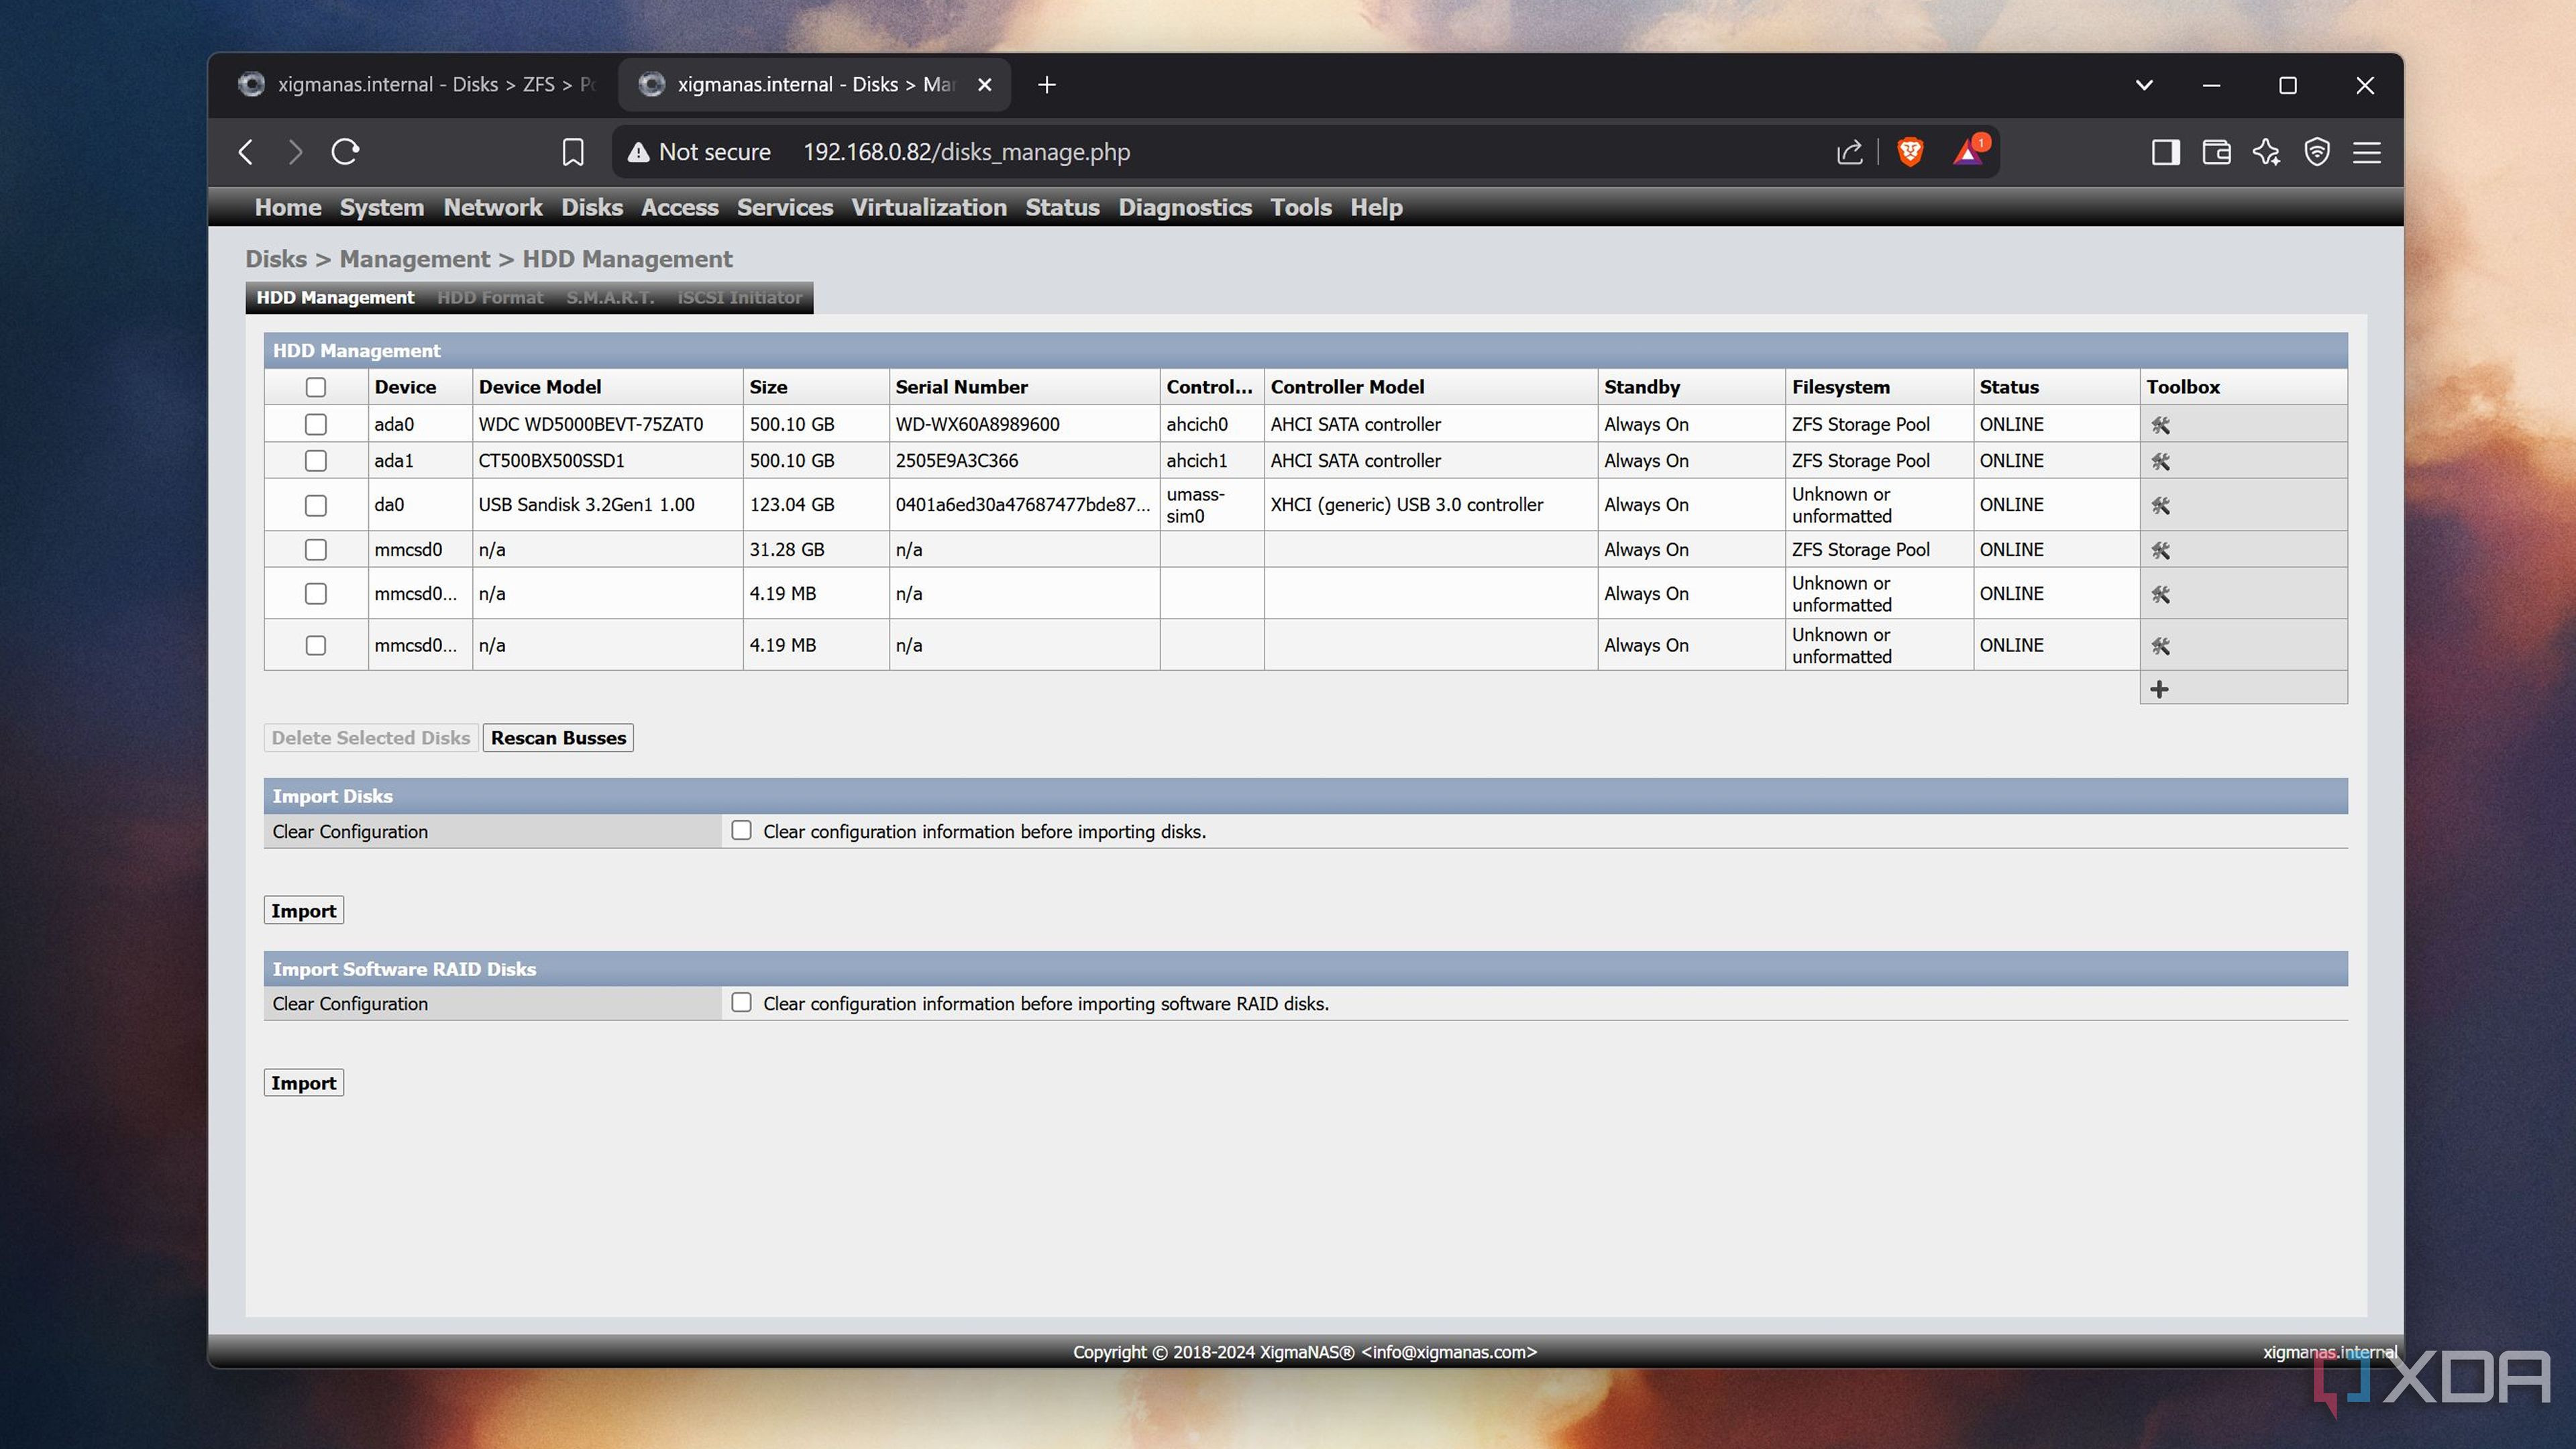The height and width of the screenshot is (1449, 2576).
Task: Select the da0 row checkbox
Action: pyautogui.click(x=316, y=505)
